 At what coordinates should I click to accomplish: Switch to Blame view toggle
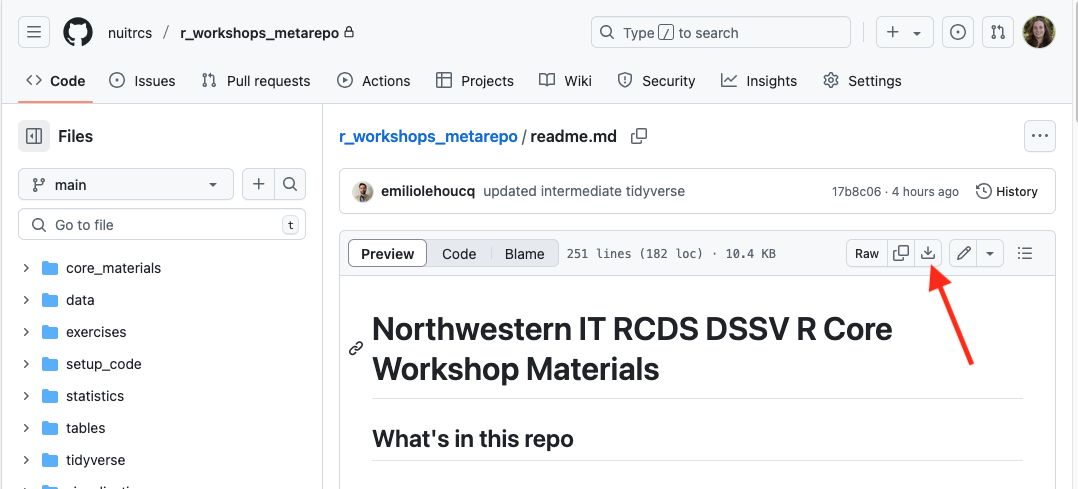point(525,254)
